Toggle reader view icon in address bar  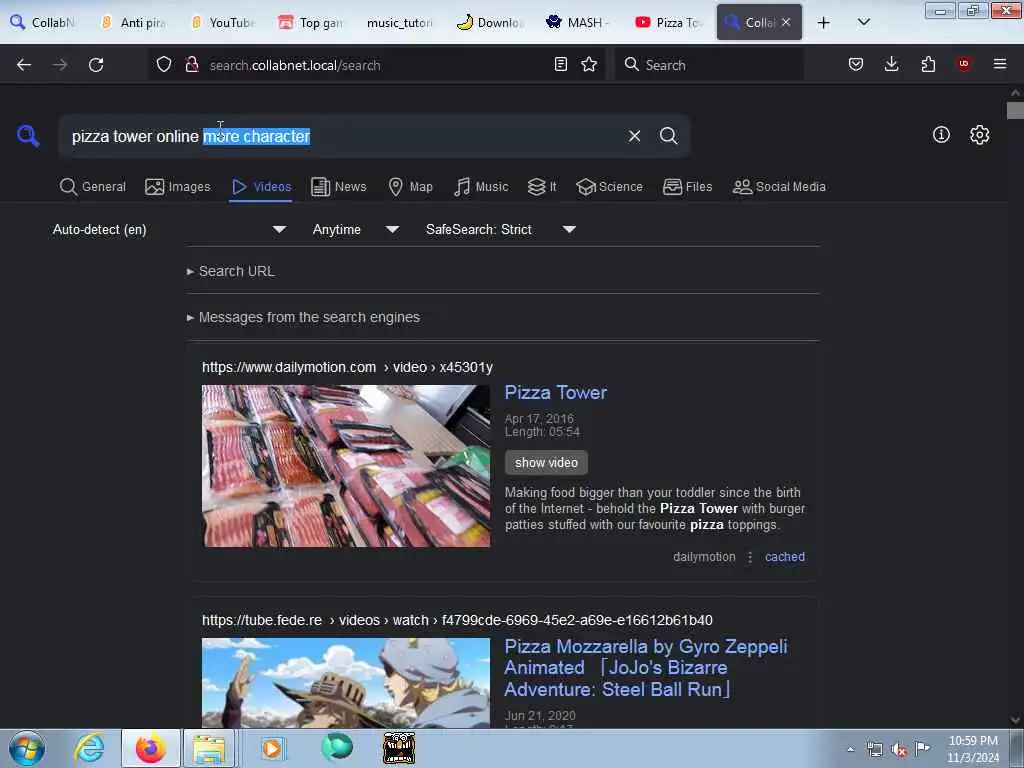pyautogui.click(x=560, y=65)
